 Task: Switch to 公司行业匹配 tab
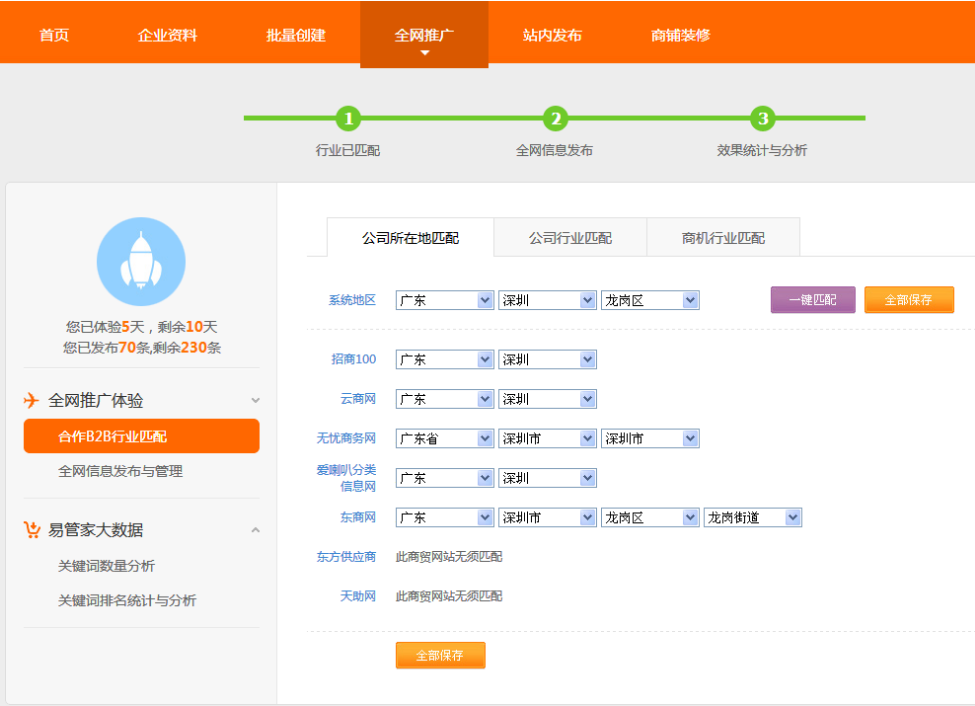[570, 238]
